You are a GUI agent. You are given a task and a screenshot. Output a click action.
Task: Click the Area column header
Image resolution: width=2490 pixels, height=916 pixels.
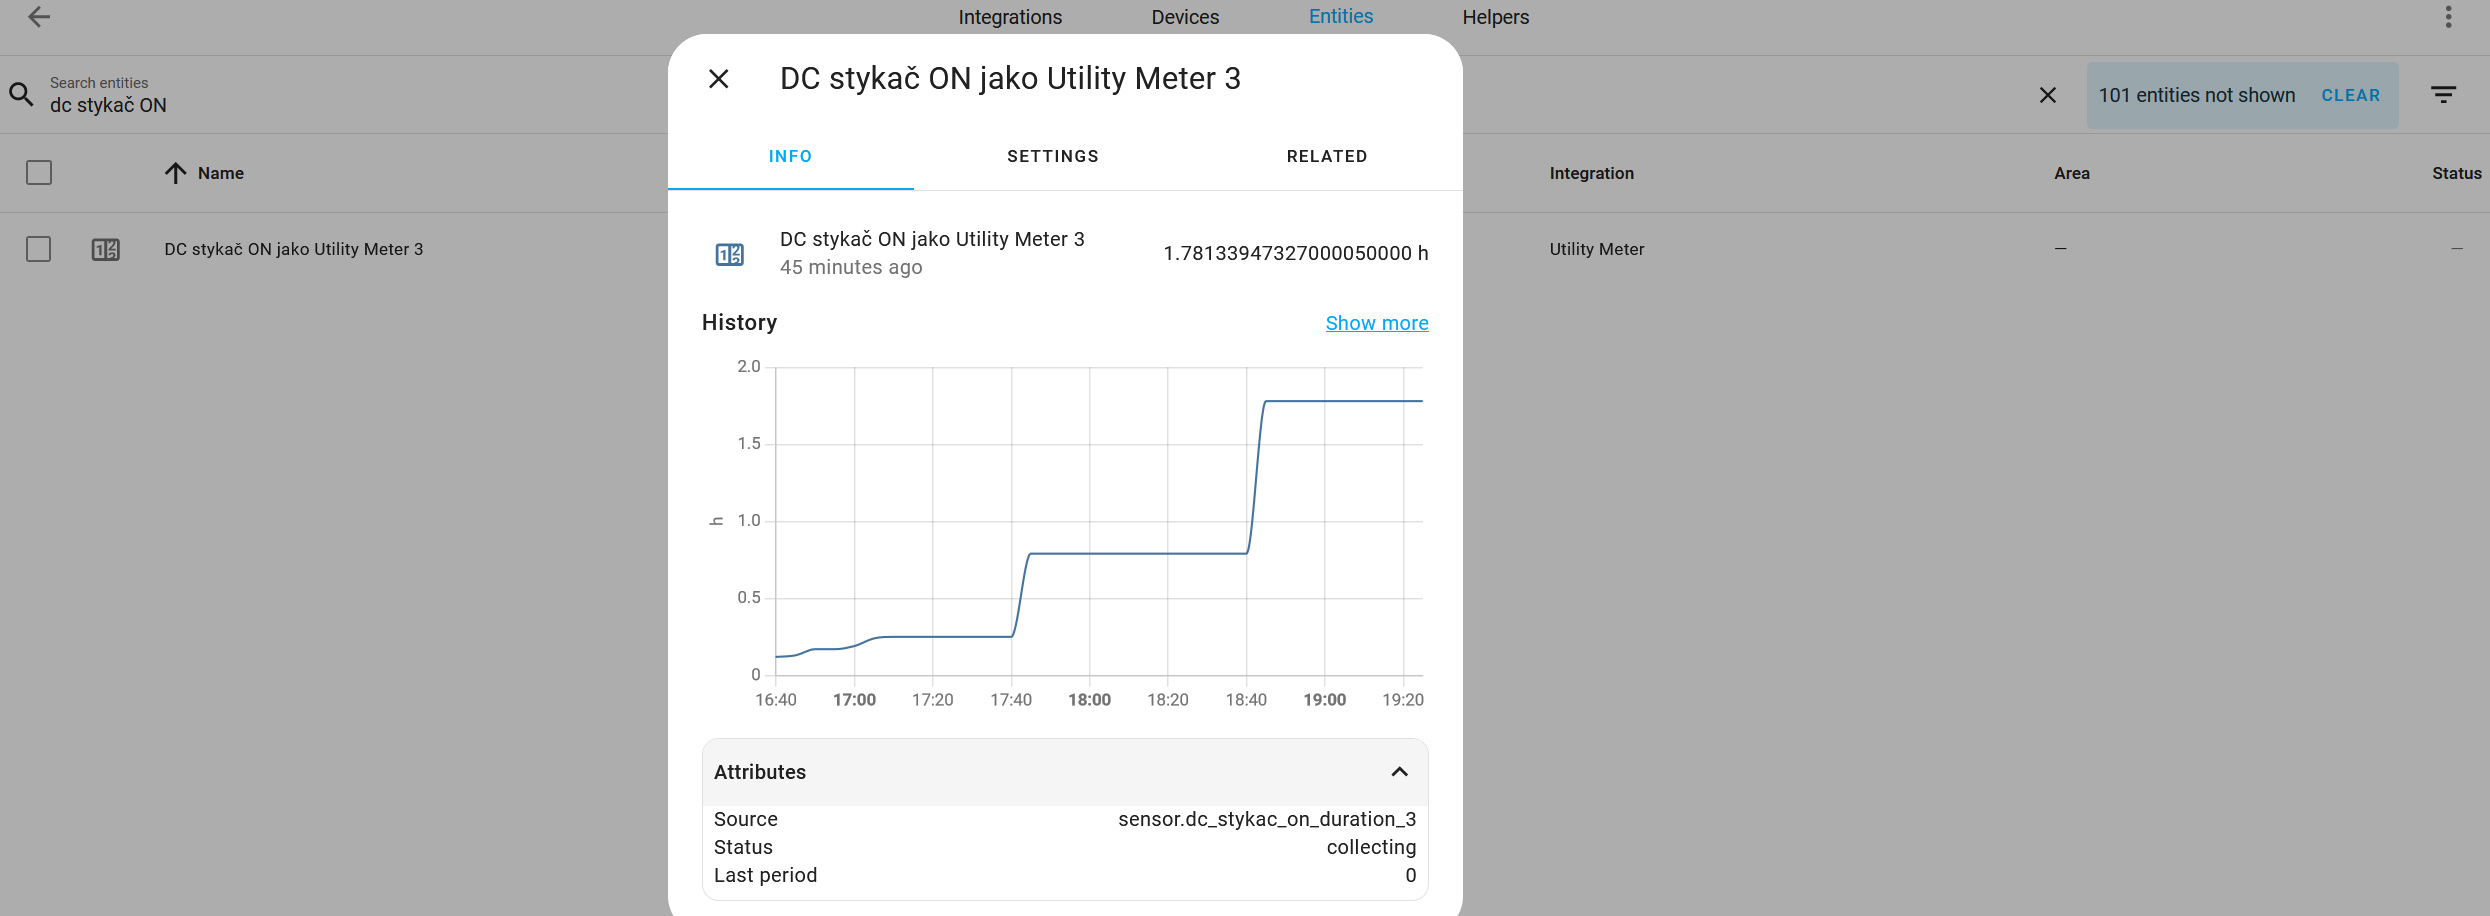2071,173
